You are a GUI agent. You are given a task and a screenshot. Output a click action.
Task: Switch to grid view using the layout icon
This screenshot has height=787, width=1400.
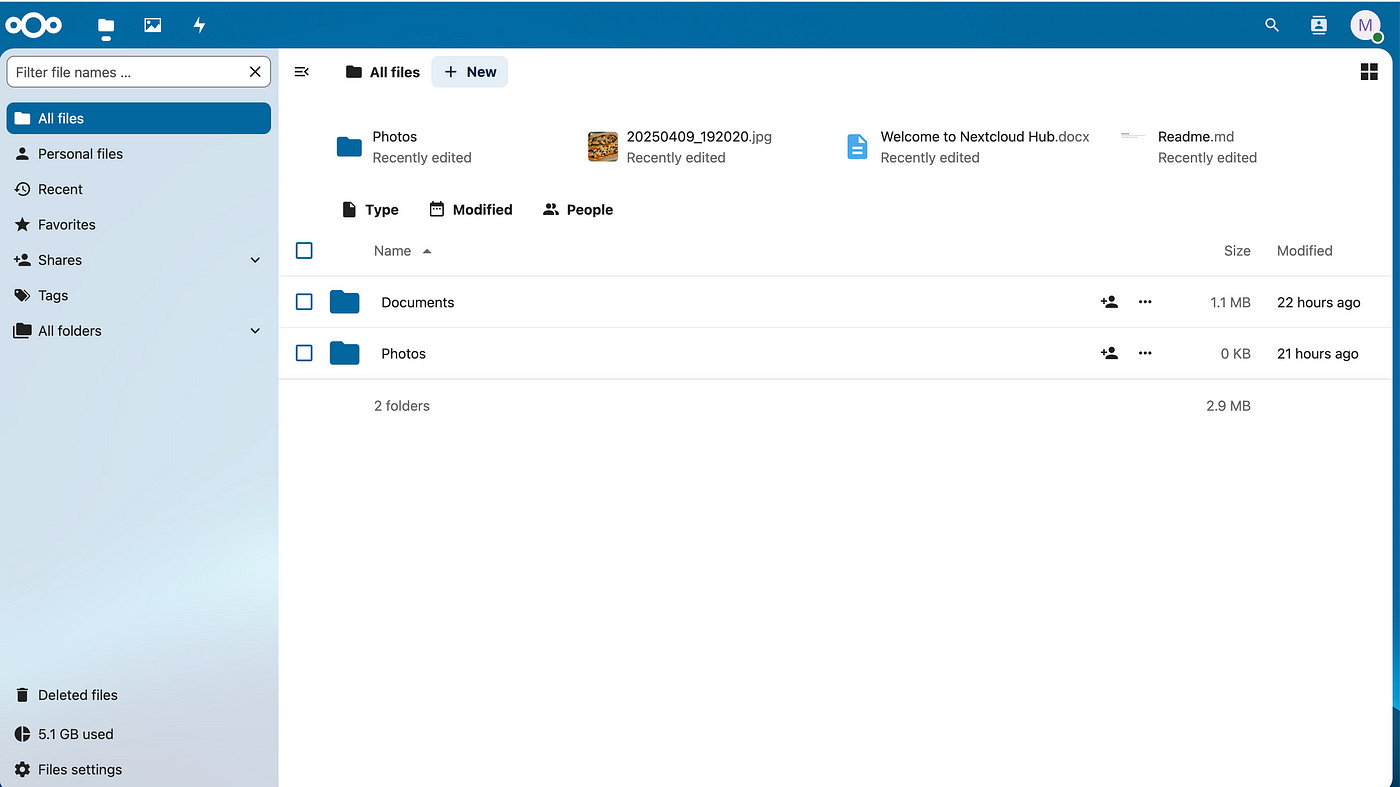coord(1368,71)
